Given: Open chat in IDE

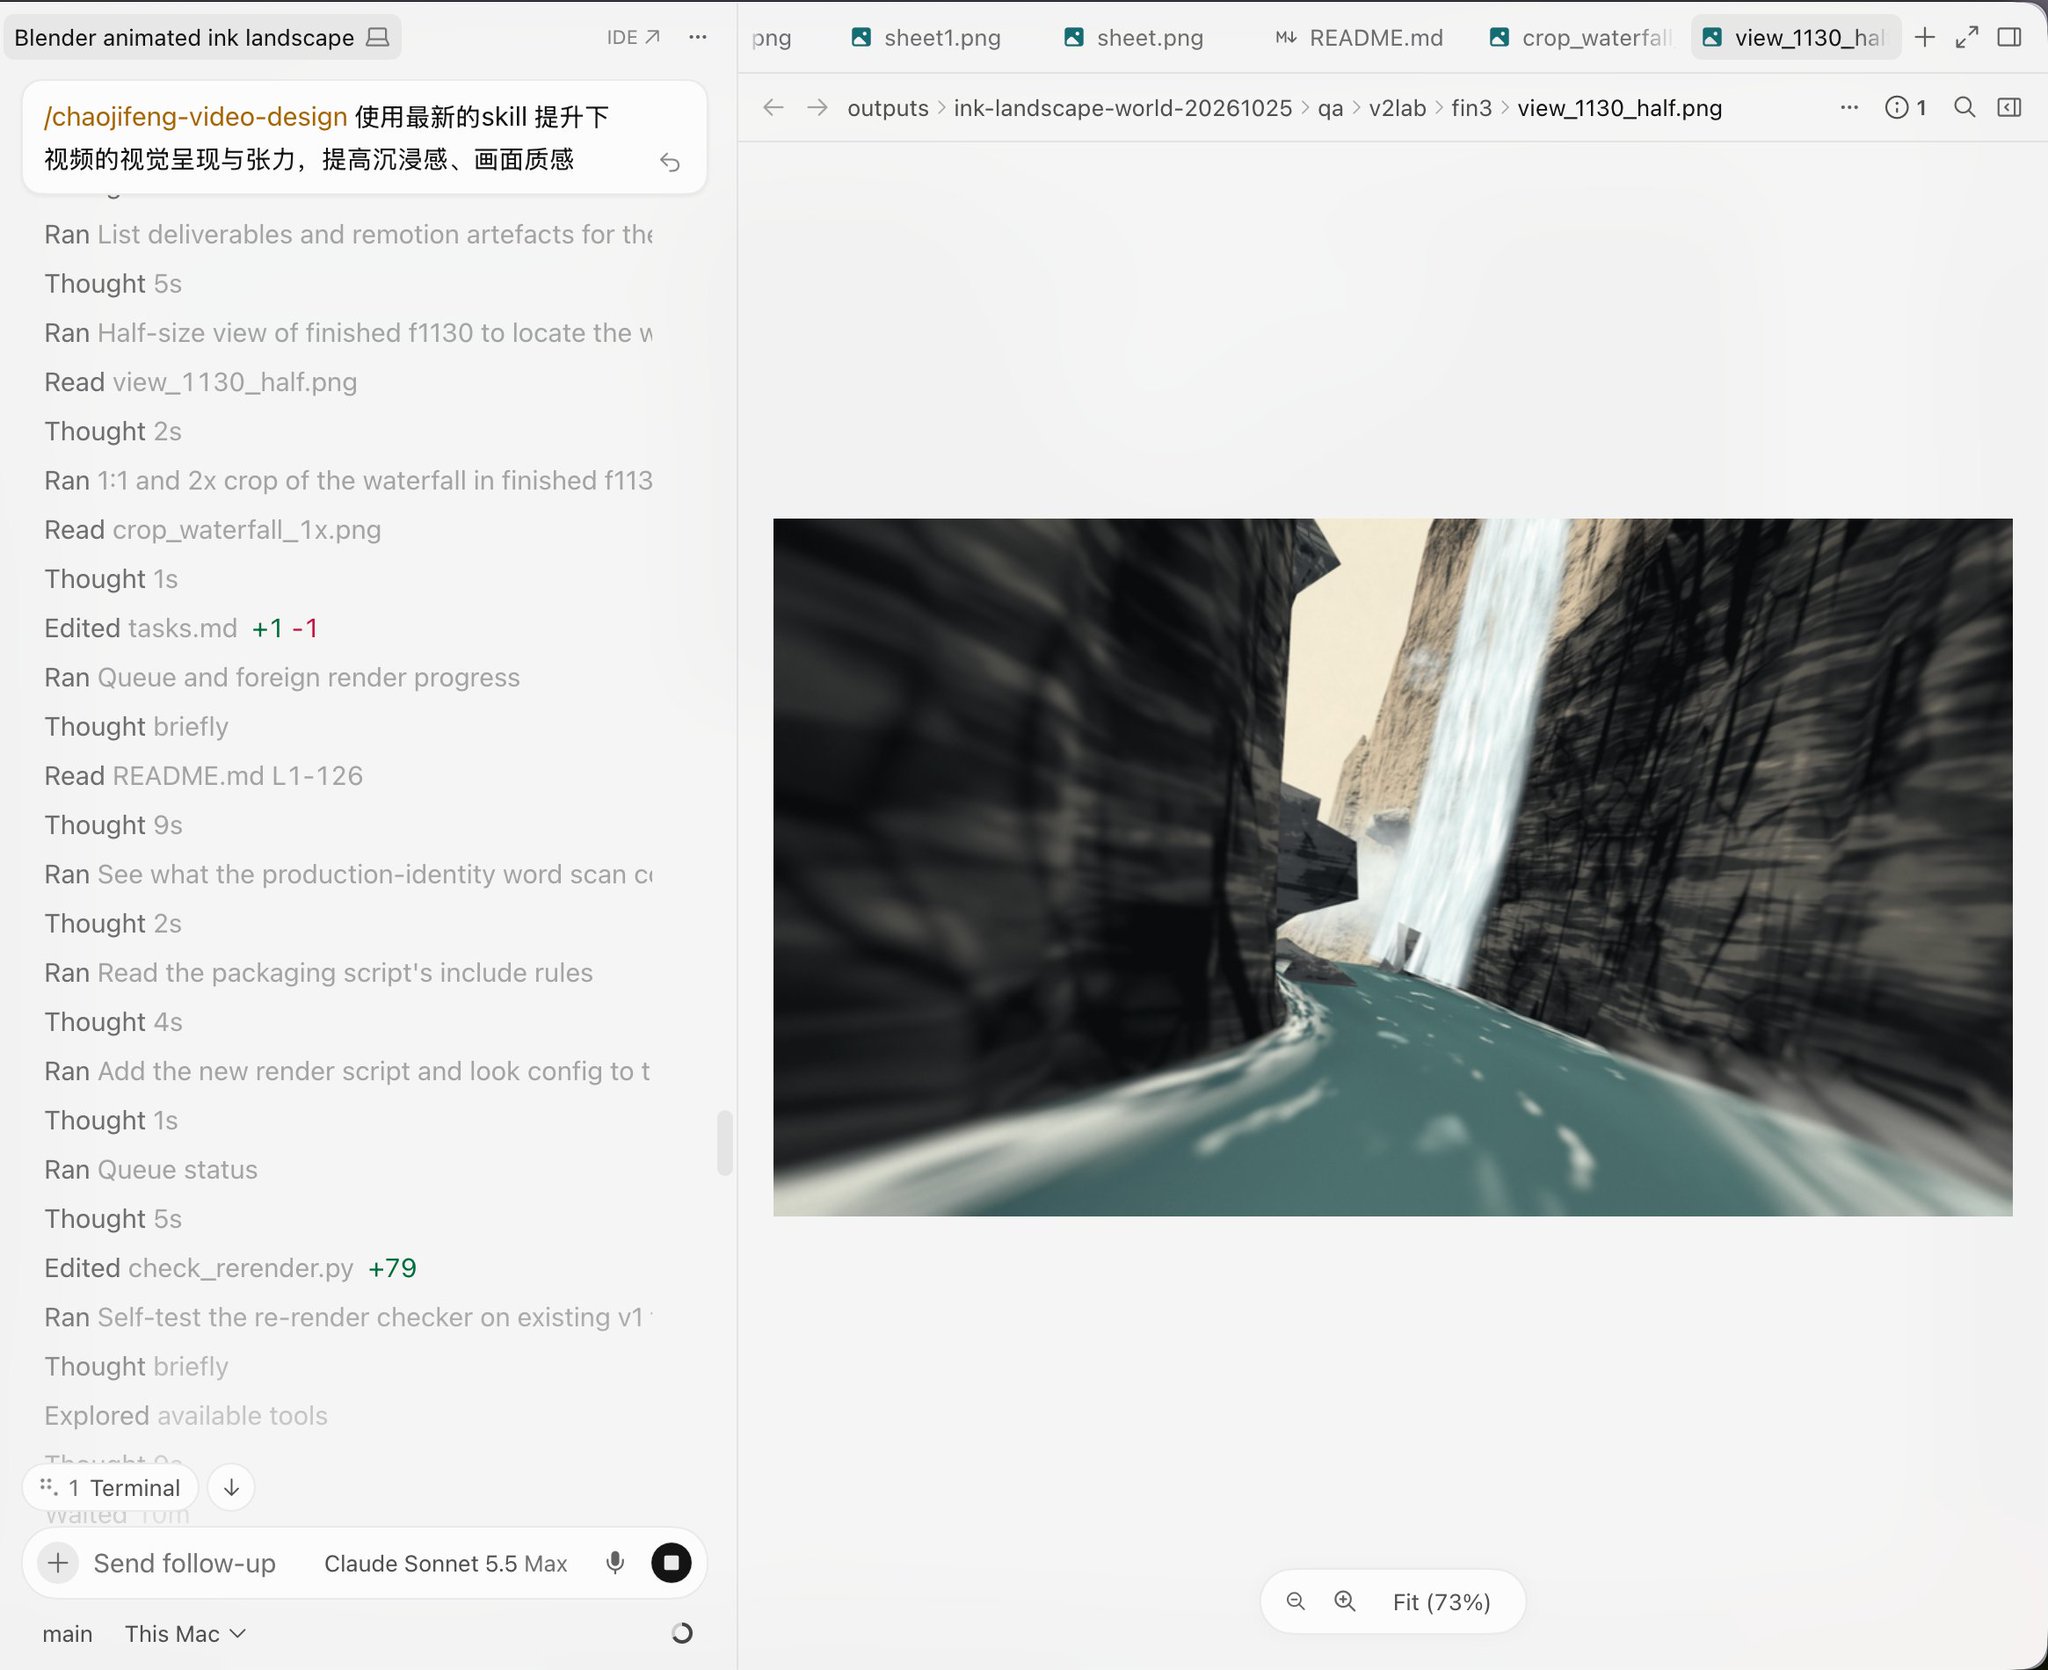Looking at the screenshot, I should (x=633, y=37).
